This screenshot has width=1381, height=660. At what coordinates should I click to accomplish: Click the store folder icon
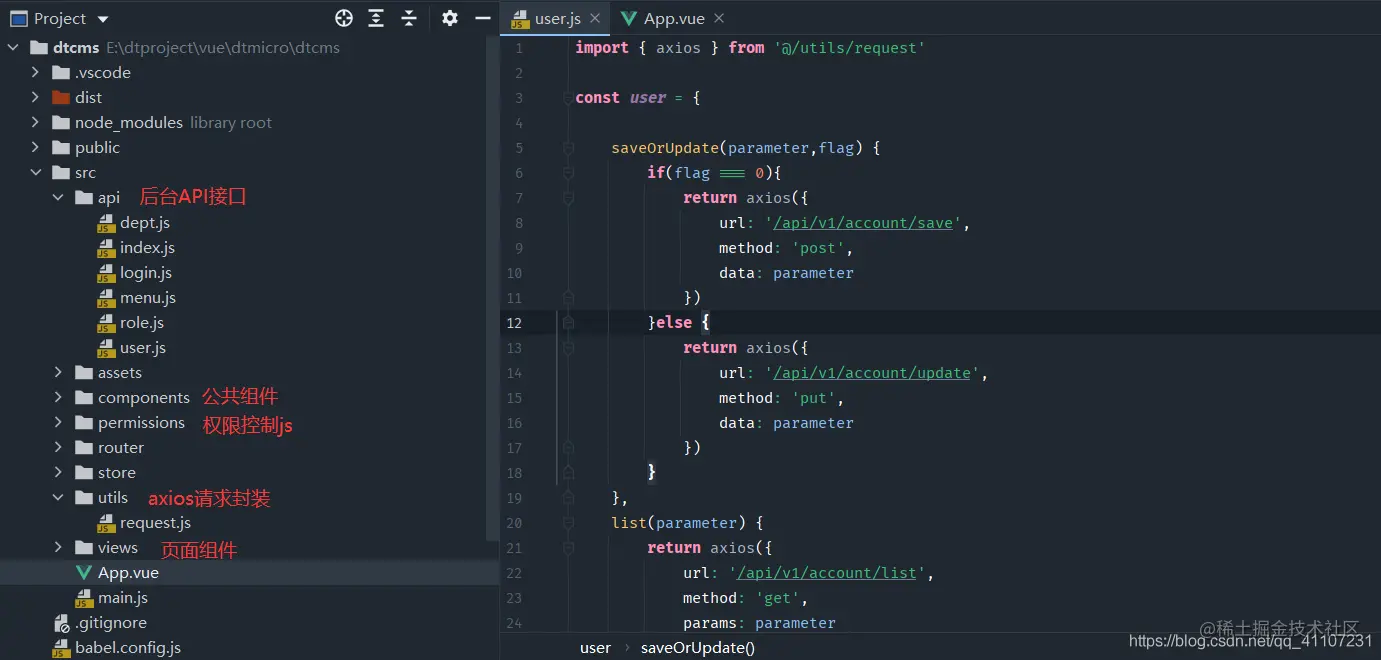pyautogui.click(x=85, y=472)
